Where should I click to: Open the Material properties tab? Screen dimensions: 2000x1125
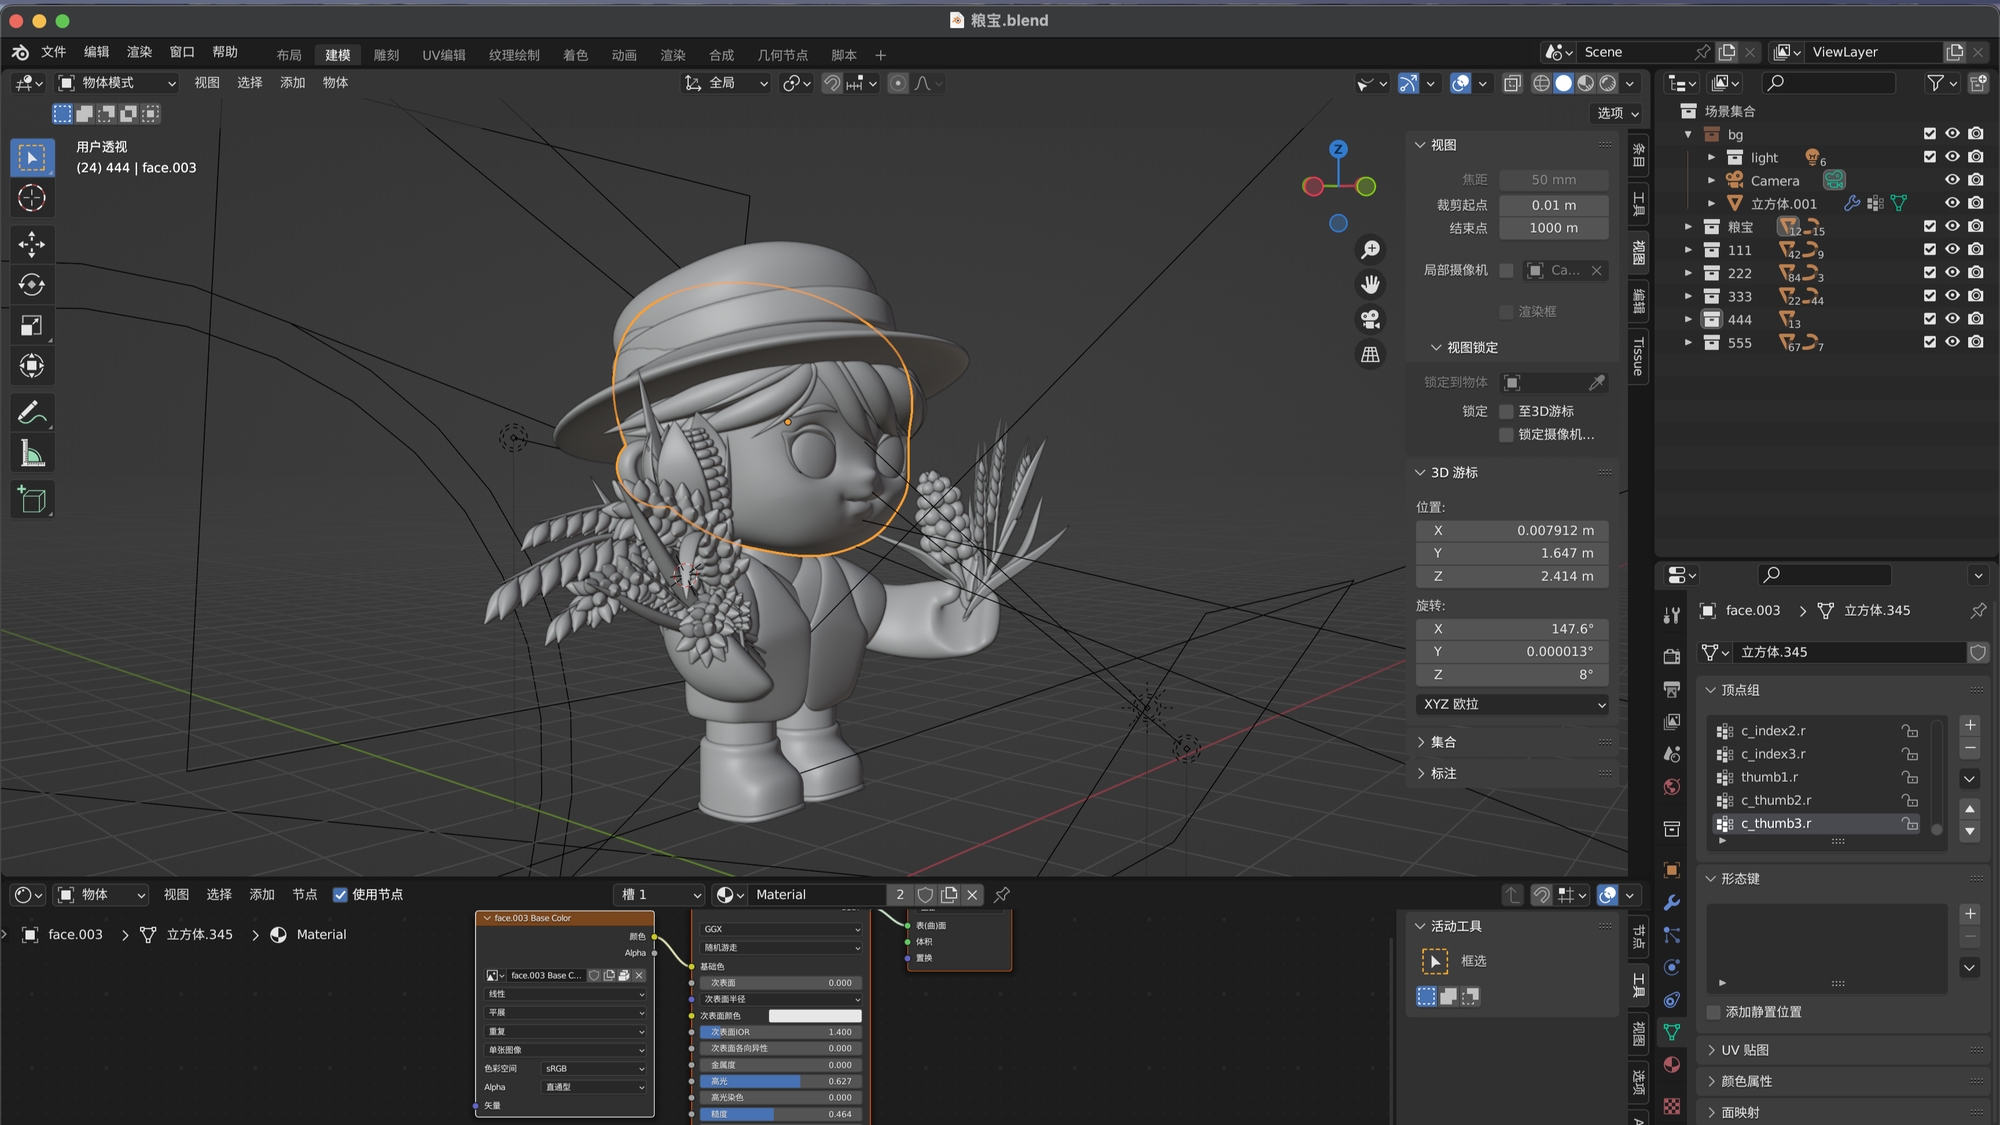[1671, 1065]
